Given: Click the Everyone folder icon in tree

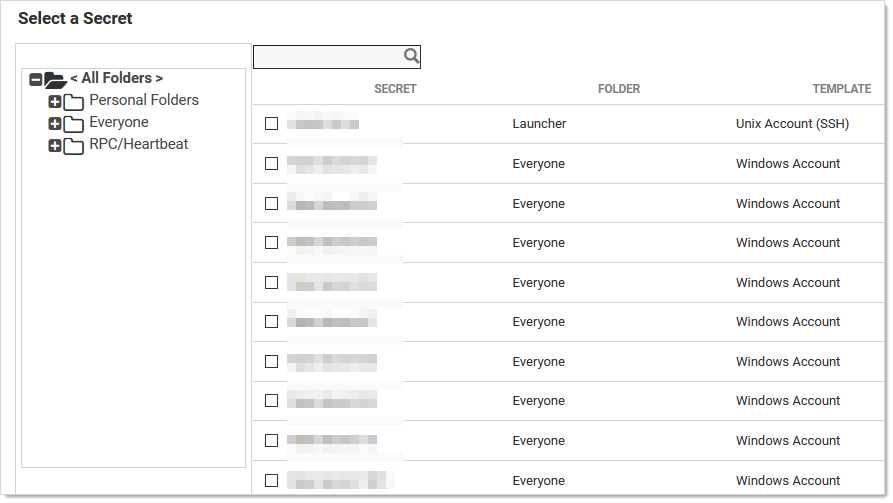Looking at the screenshot, I should [x=73, y=124].
